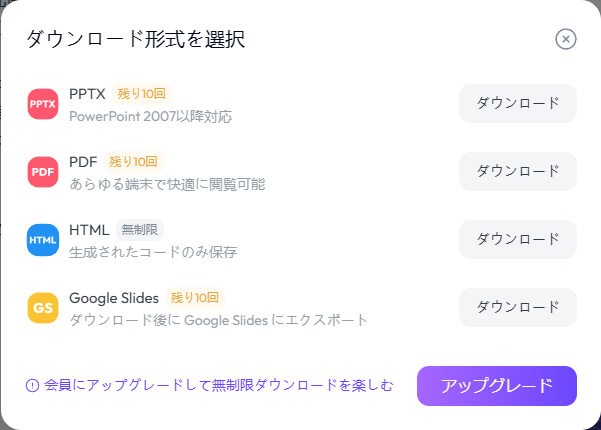Click the 残り10回 badge beside Google Slides
601x430 pixels.
pos(194,298)
